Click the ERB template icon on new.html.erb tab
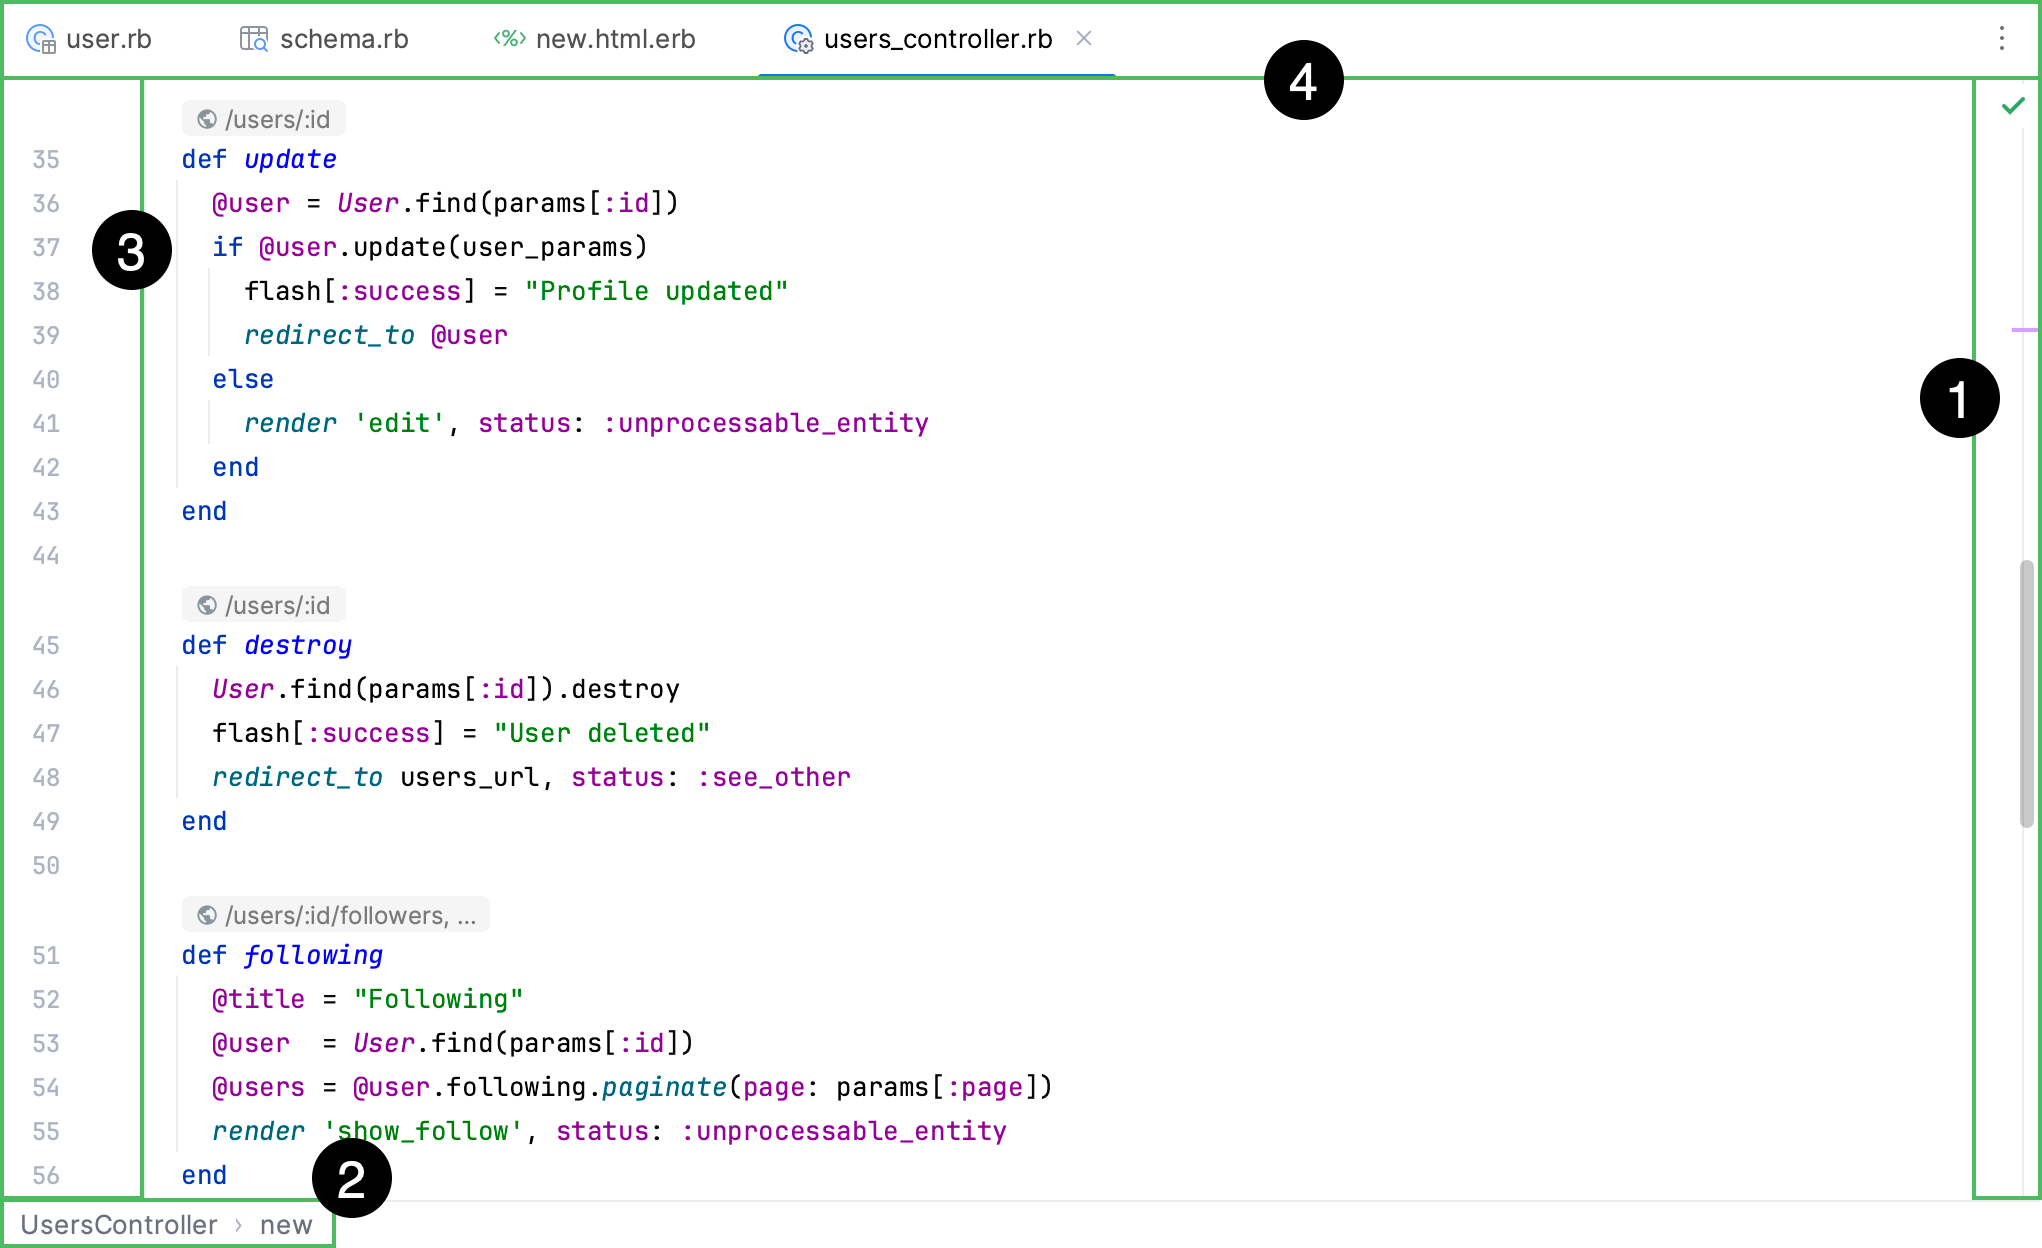Image resolution: width=2042 pixels, height=1248 pixels. pos(509,39)
